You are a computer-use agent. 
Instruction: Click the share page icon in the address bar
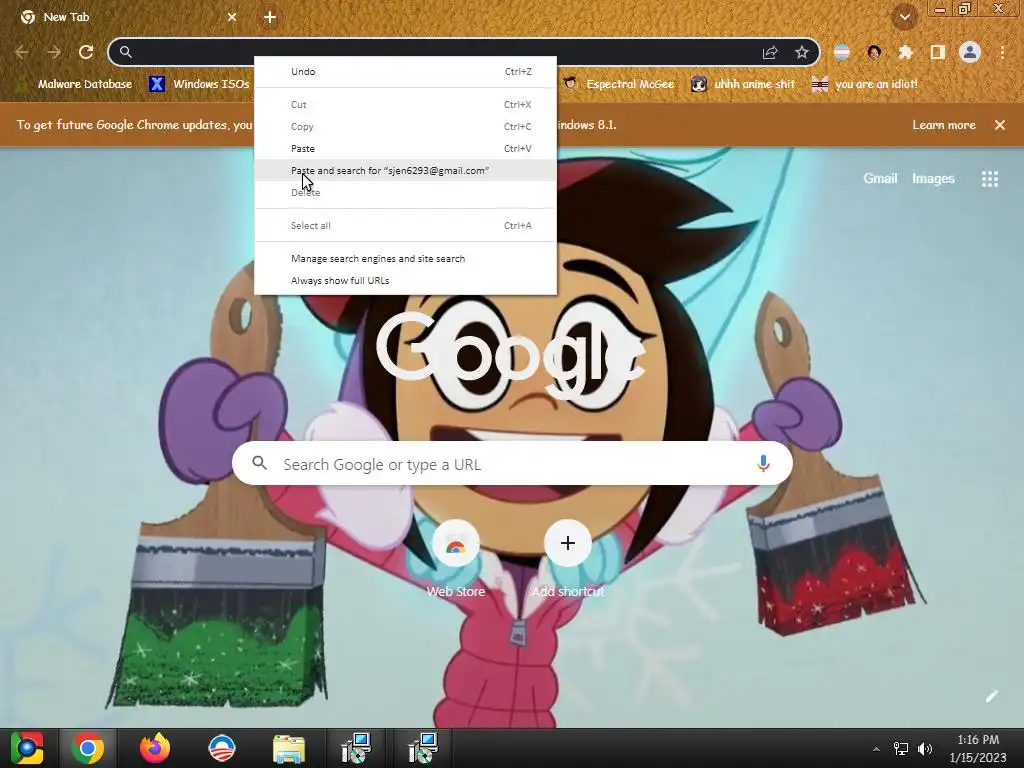point(770,52)
